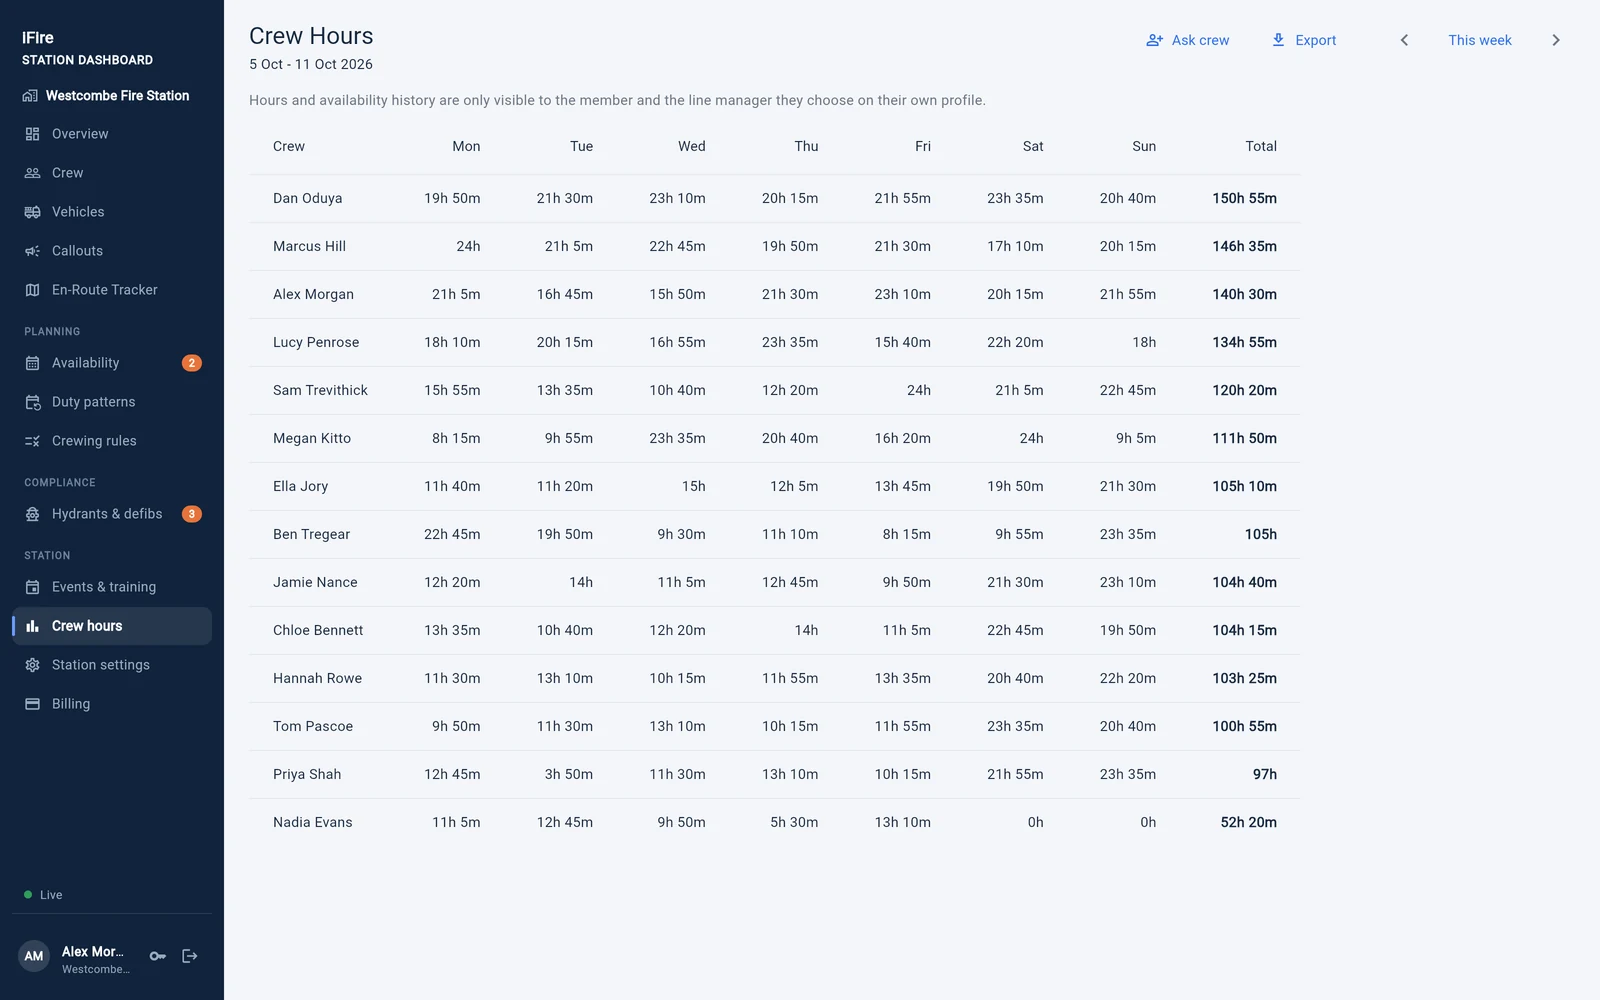1600x1000 pixels.
Task: Click Sam Trevithick's name cell
Action: 320,390
